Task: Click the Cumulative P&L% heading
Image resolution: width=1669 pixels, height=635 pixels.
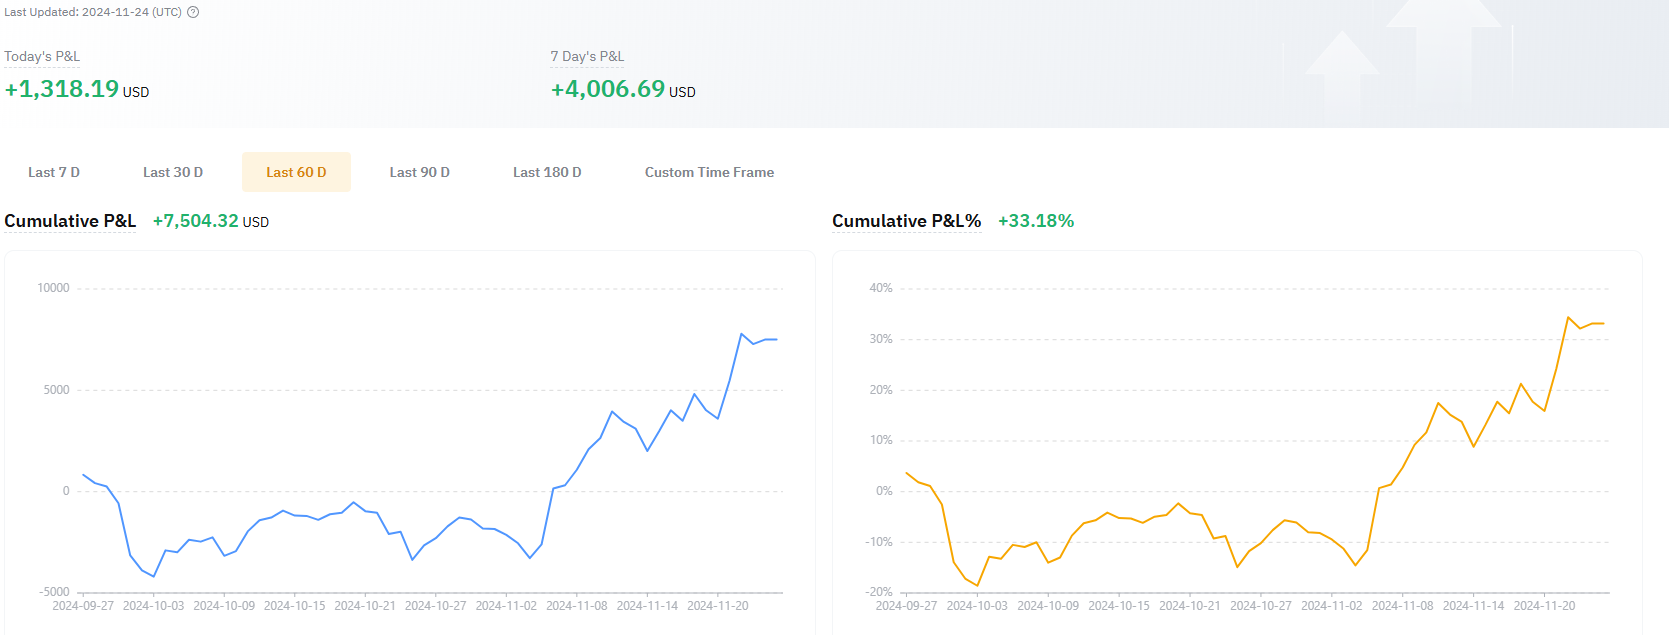Action: (906, 221)
